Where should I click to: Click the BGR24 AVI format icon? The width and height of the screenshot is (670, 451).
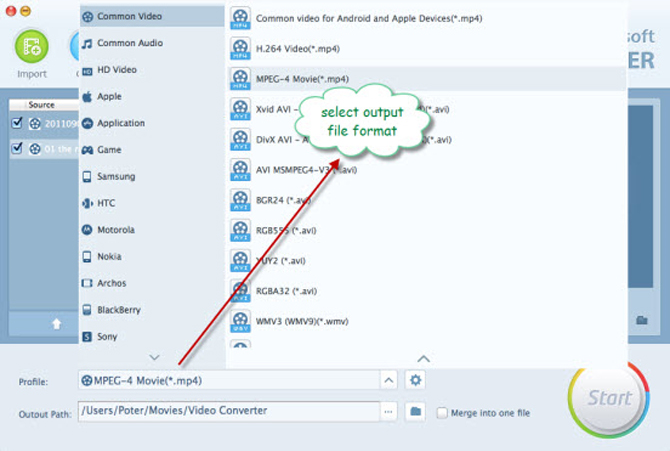point(241,199)
